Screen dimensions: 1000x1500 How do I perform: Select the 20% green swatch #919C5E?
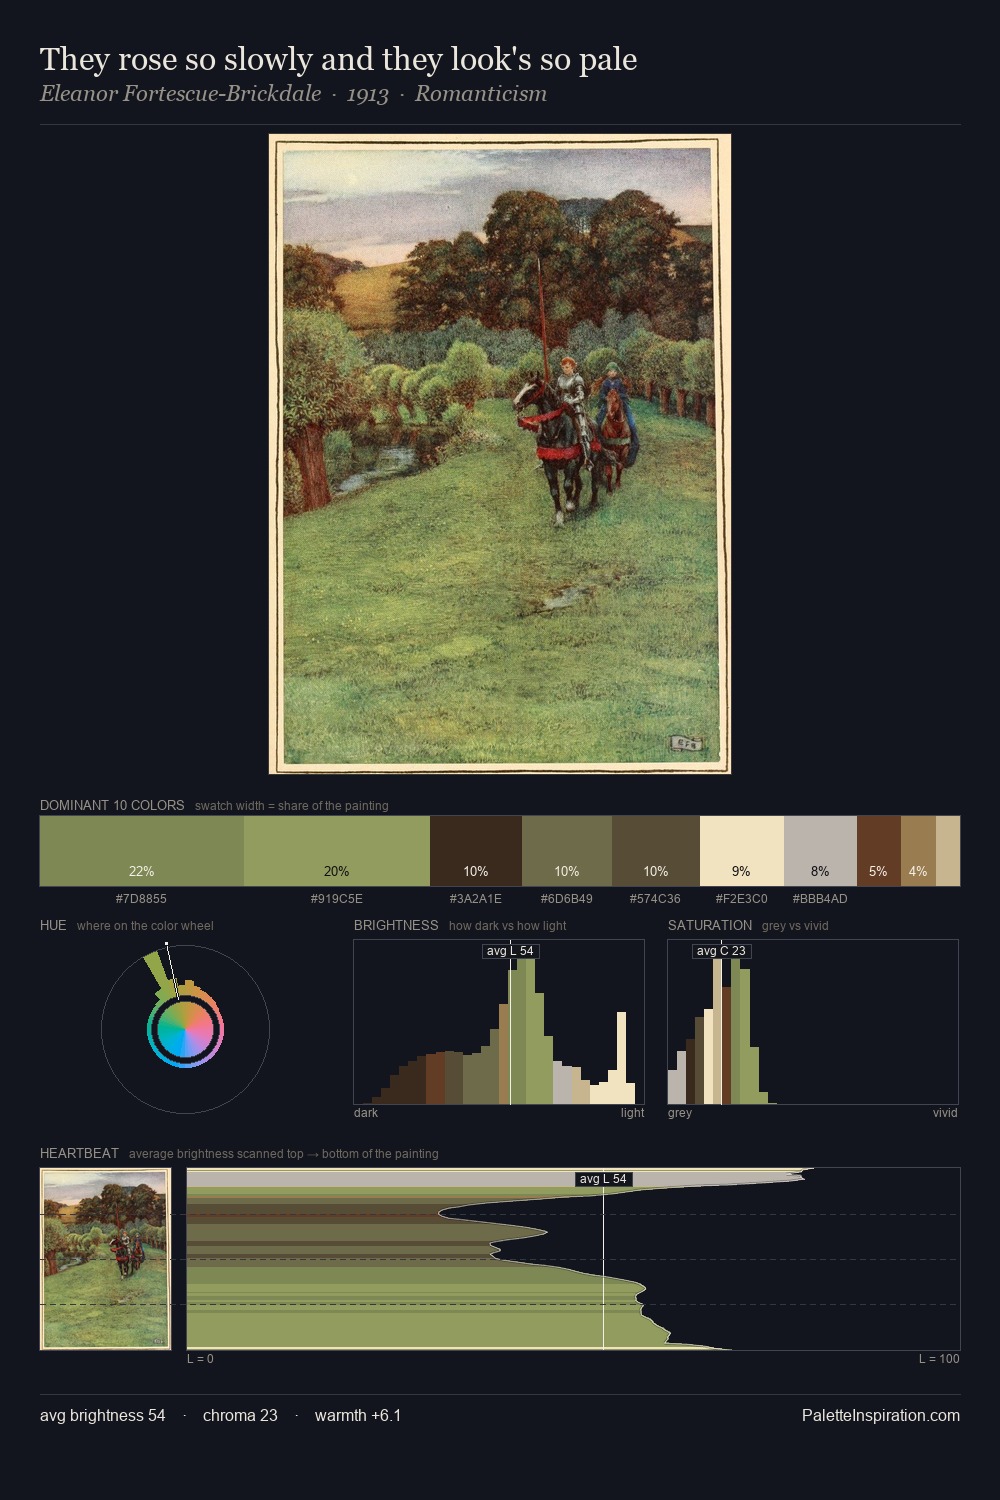click(x=337, y=851)
